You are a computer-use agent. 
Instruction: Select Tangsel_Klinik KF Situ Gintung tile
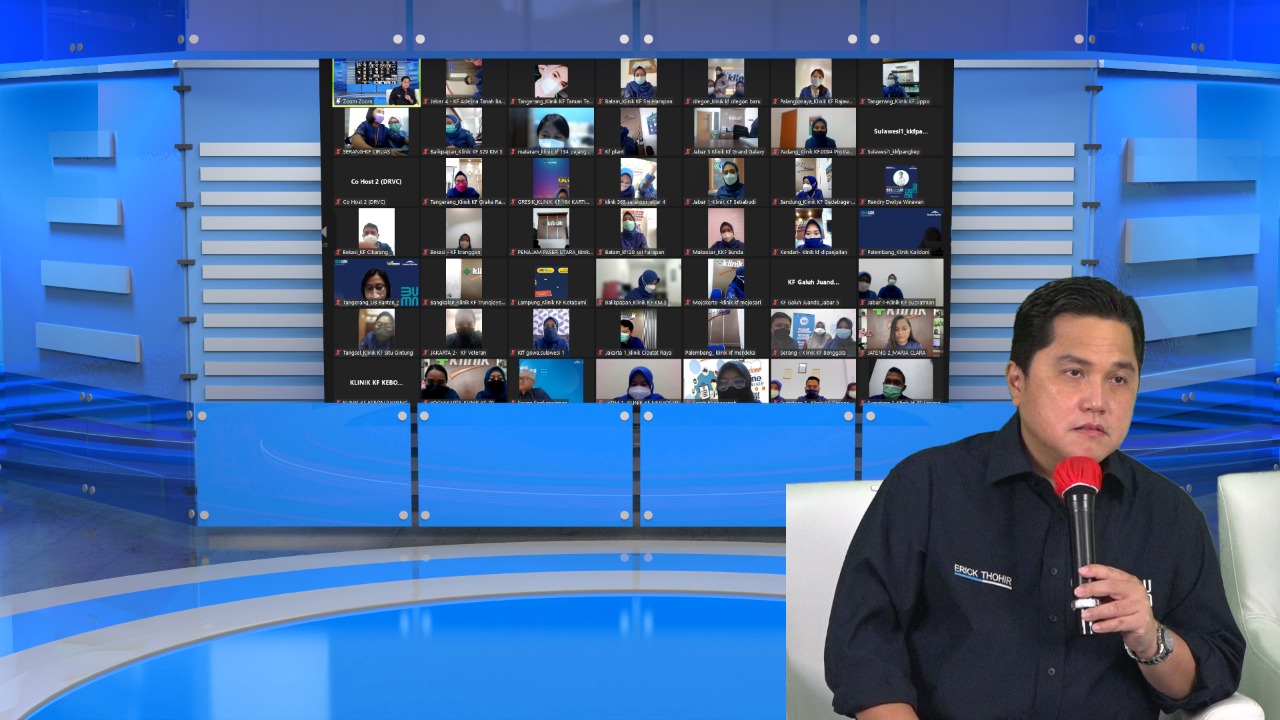(x=376, y=332)
